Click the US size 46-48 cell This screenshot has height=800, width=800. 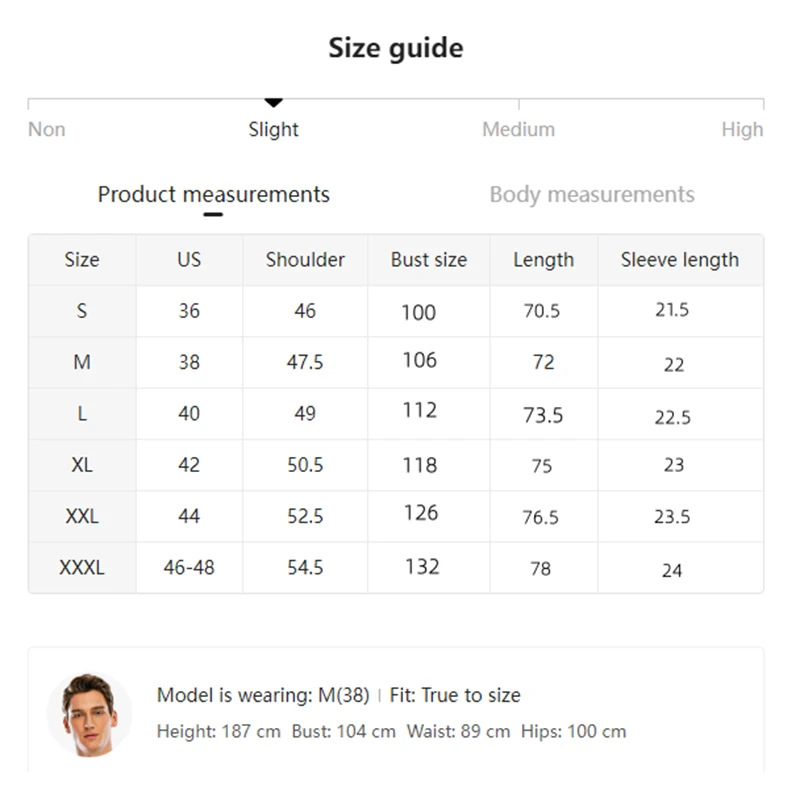tap(189, 567)
